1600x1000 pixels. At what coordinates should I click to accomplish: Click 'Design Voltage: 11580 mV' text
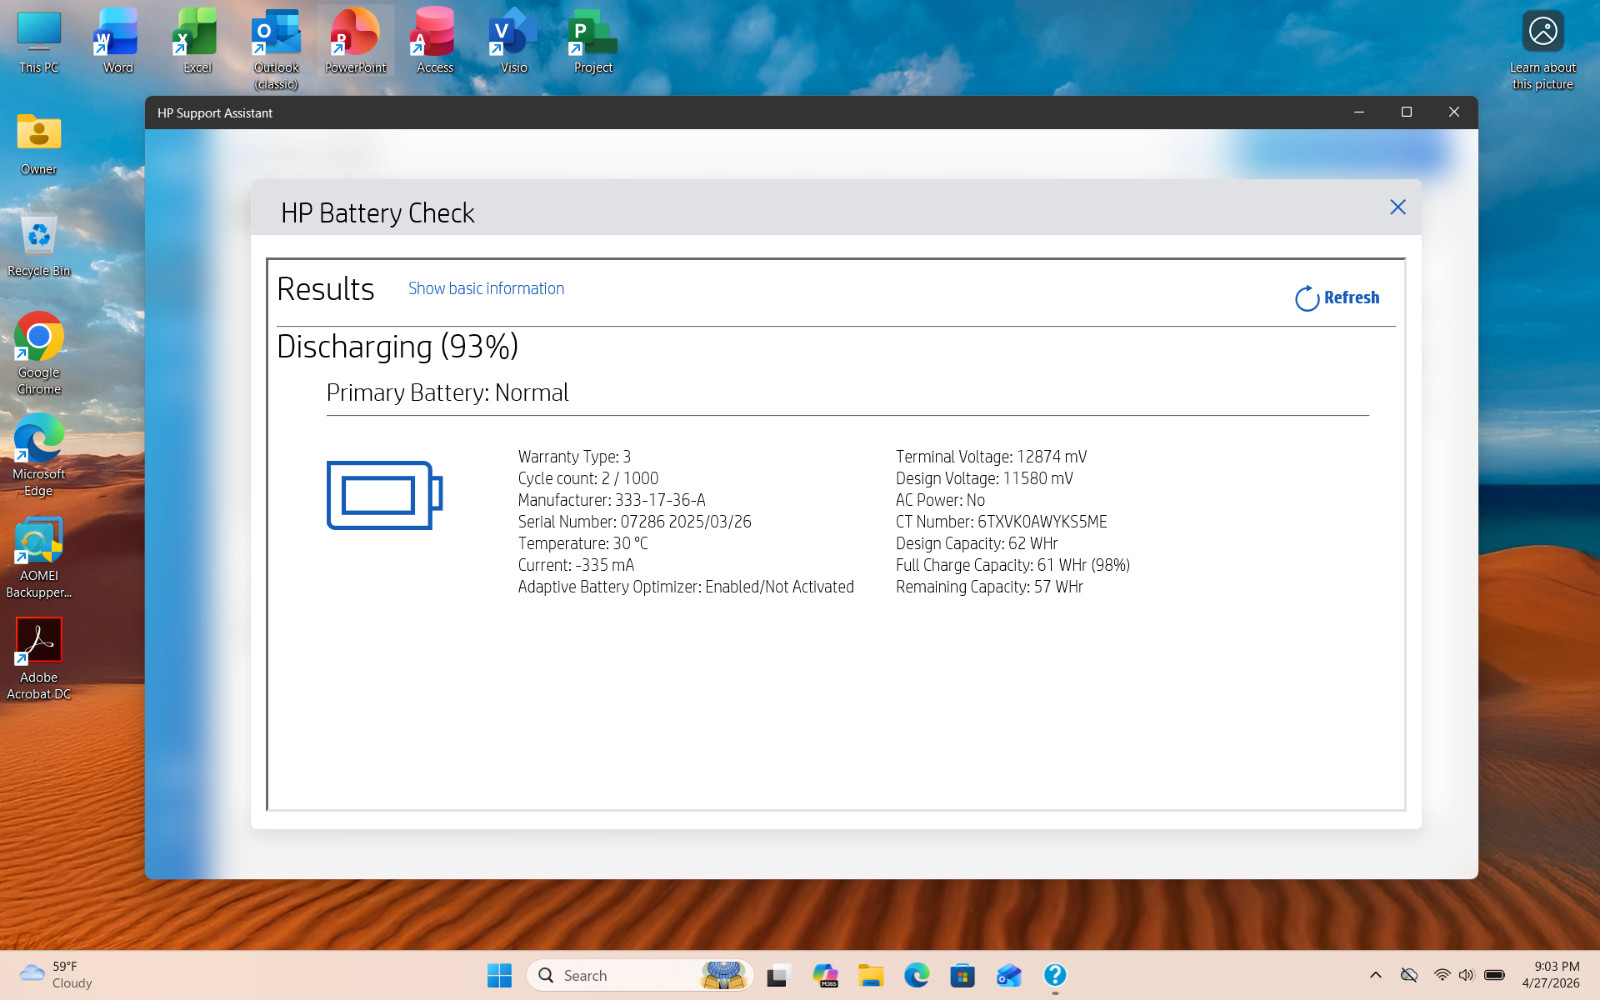click(984, 478)
